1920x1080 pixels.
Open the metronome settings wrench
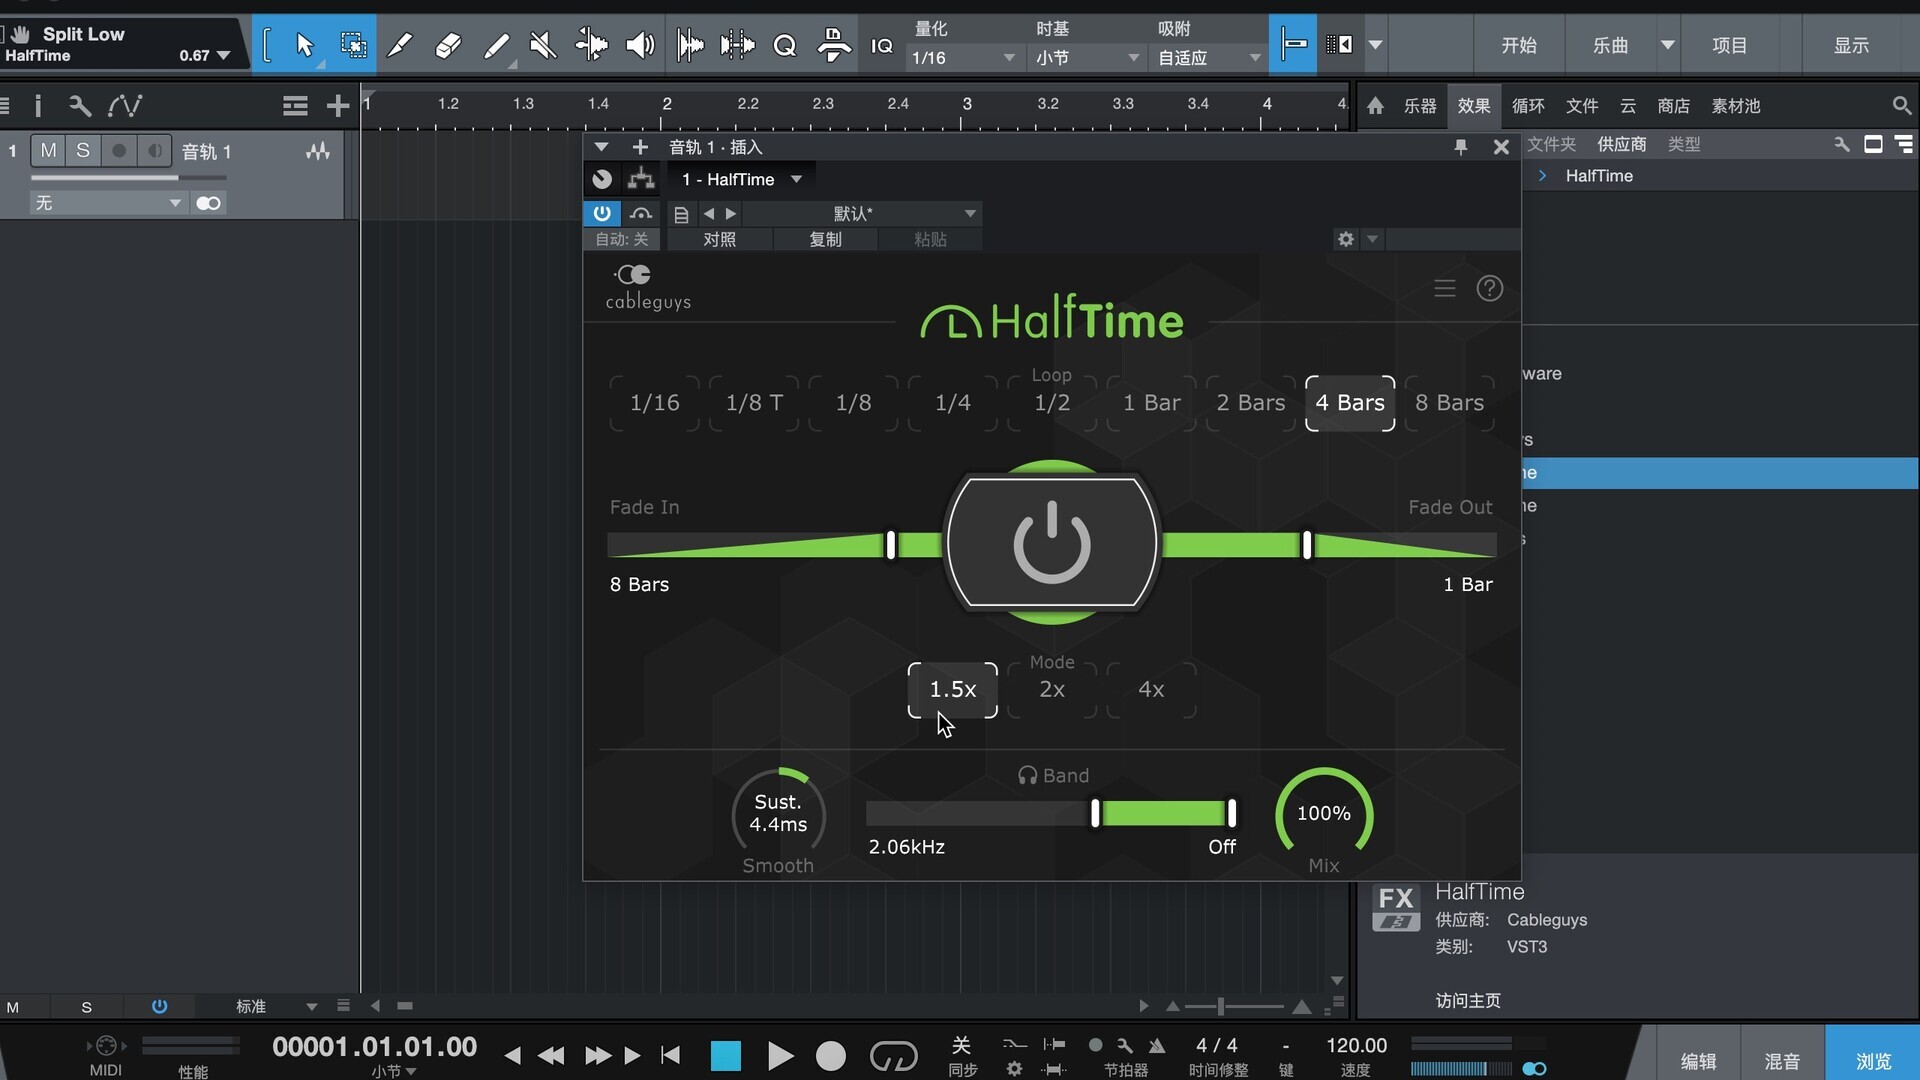pyautogui.click(x=1125, y=1045)
